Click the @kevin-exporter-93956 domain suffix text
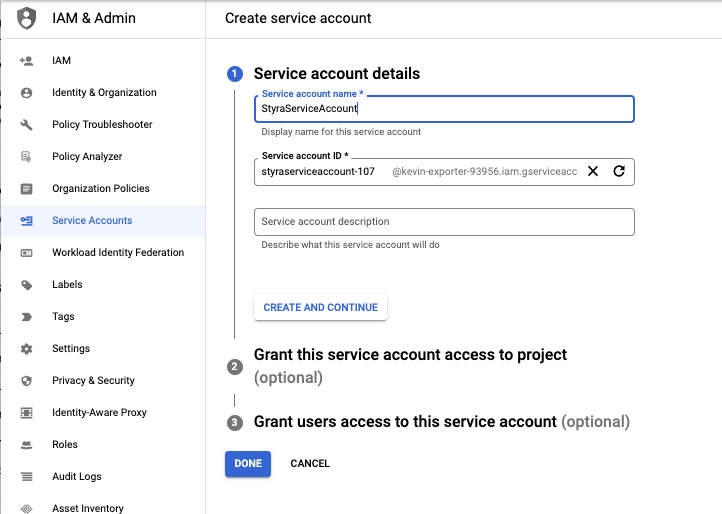The image size is (722, 514). 484,172
